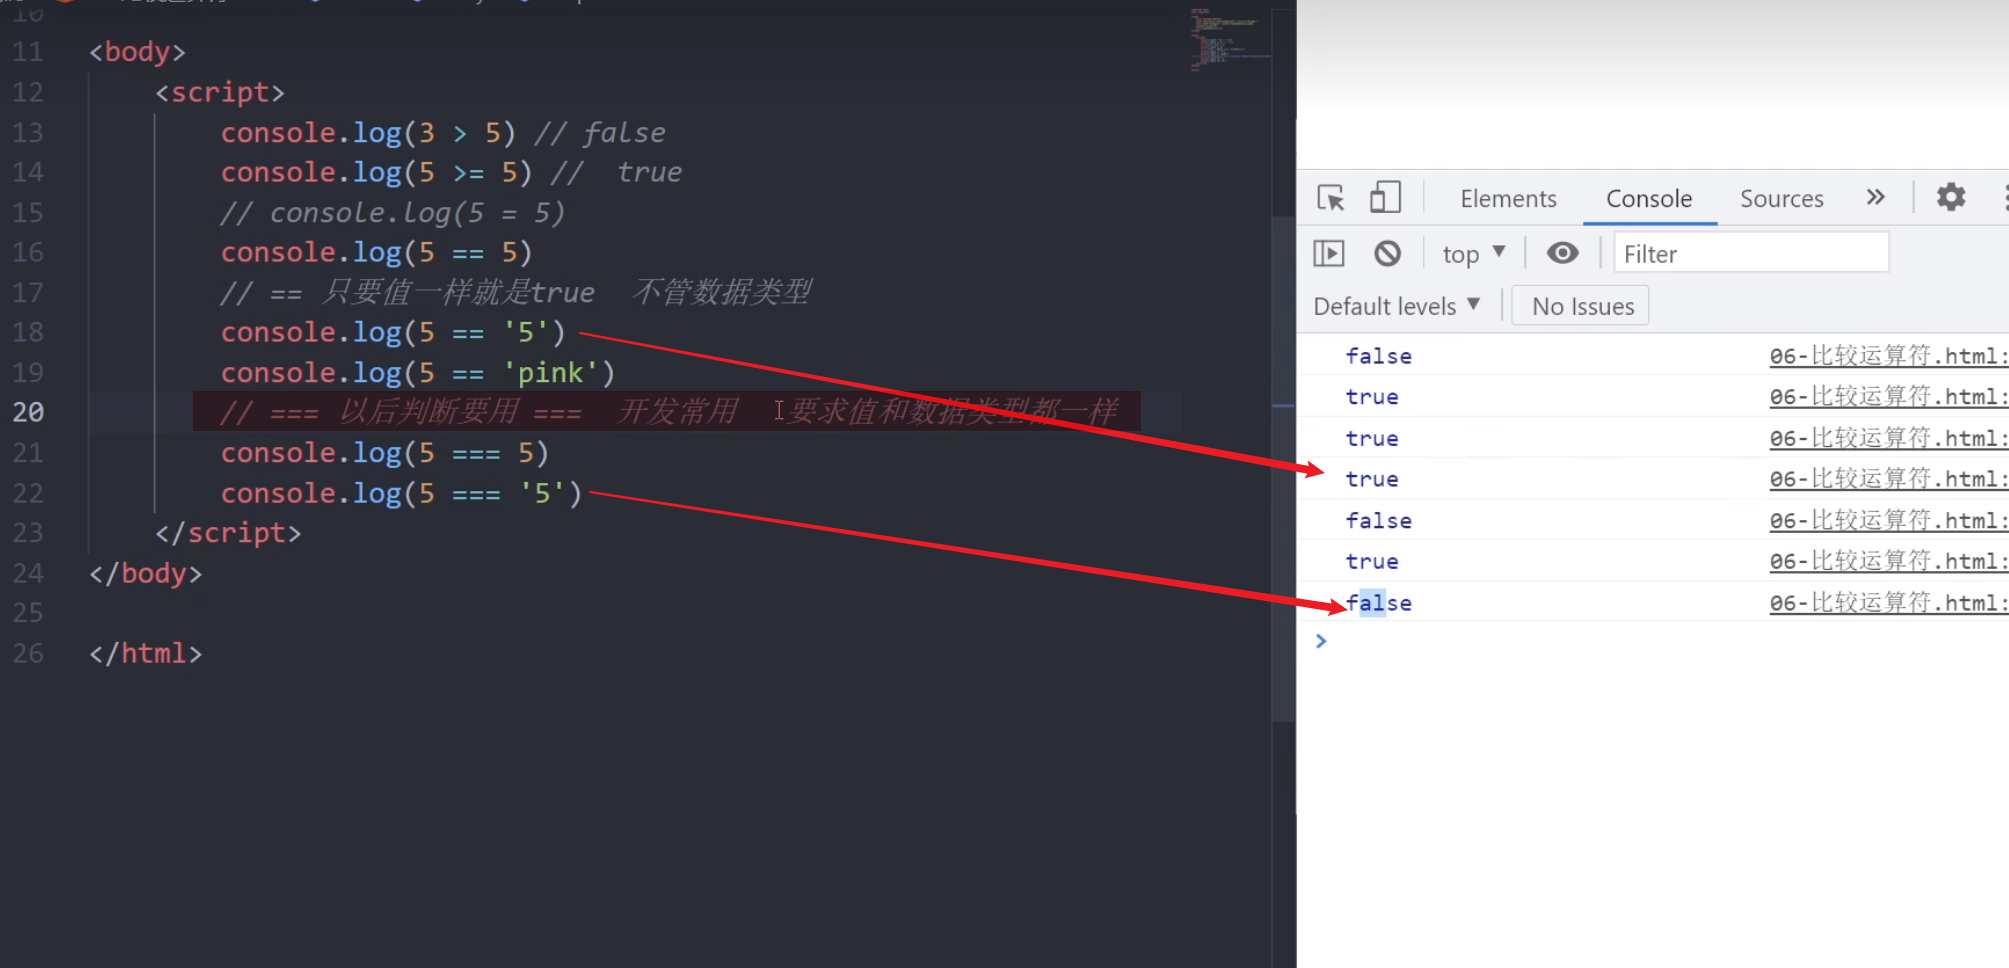Click the editor vertical scrollbar

pyautogui.click(x=1283, y=467)
